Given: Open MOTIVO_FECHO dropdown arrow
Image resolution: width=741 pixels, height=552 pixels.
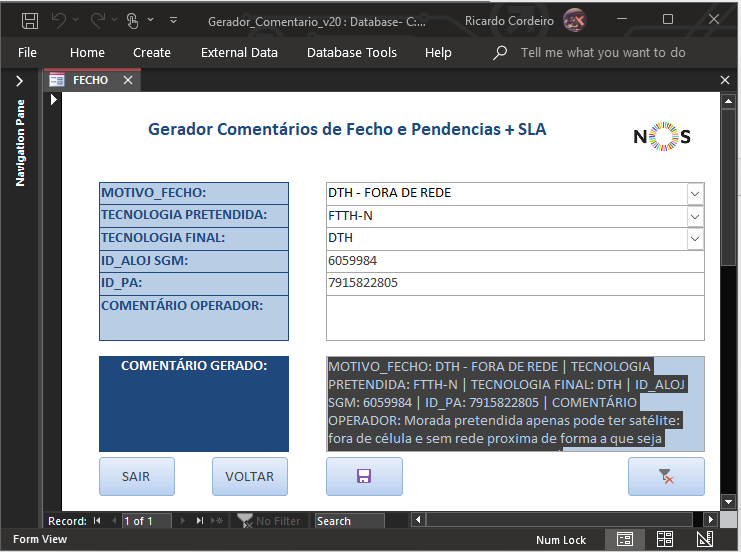Looking at the screenshot, I should pos(695,194).
